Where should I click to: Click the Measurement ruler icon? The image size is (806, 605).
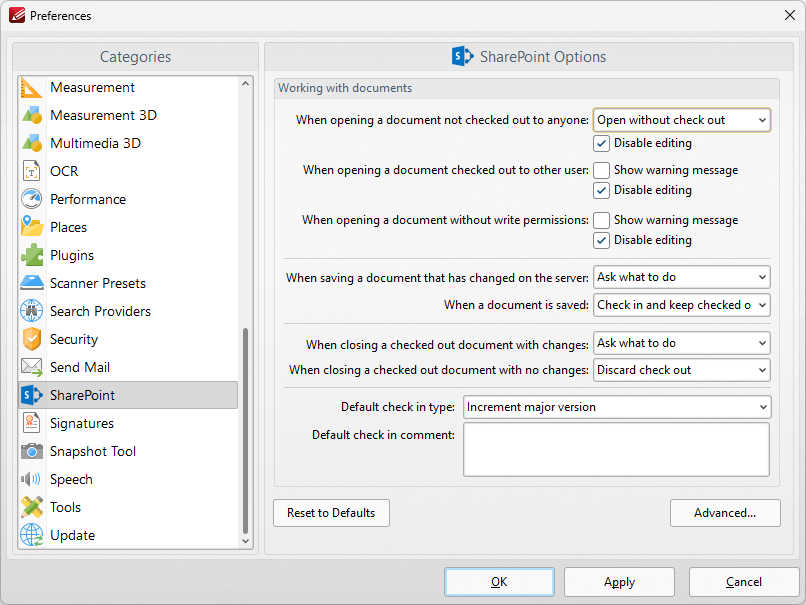[x=32, y=87]
